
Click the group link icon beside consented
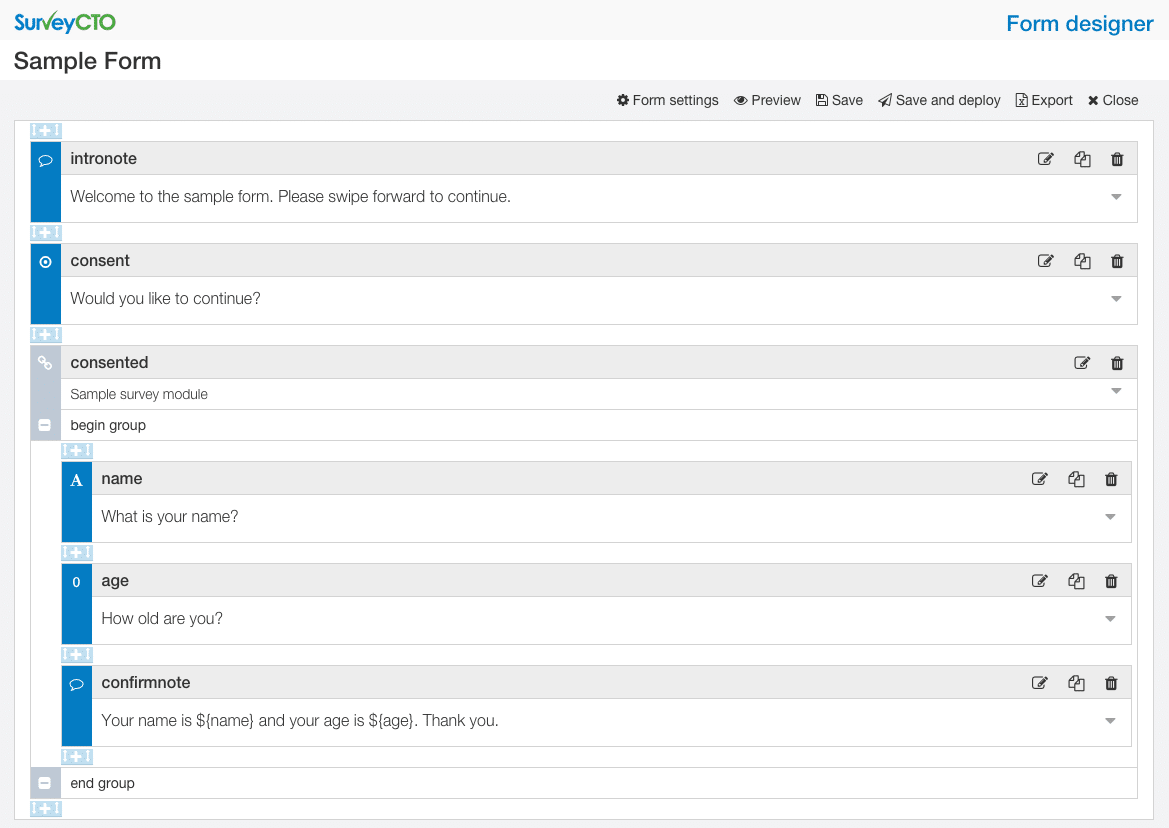(x=45, y=363)
